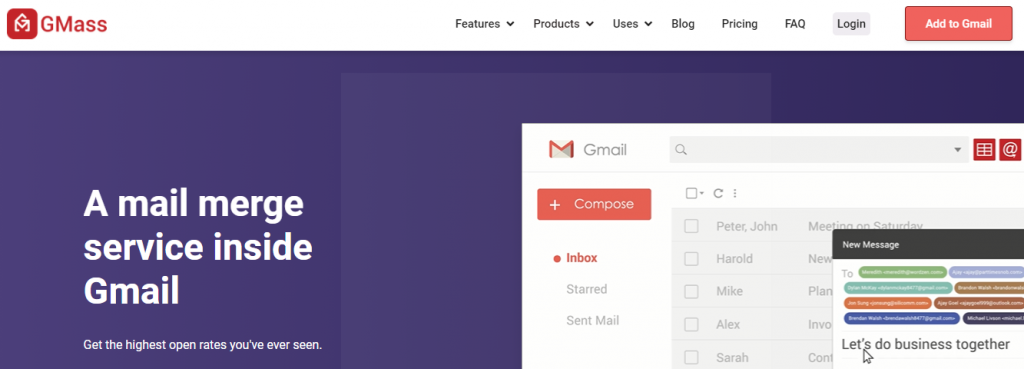The width and height of the screenshot is (1024, 369).
Task: Click the Gmail wordmark text
Action: tap(605, 150)
